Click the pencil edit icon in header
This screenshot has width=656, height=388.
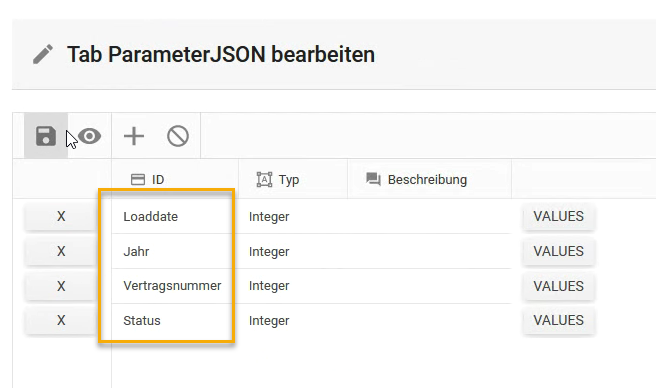(x=43, y=54)
